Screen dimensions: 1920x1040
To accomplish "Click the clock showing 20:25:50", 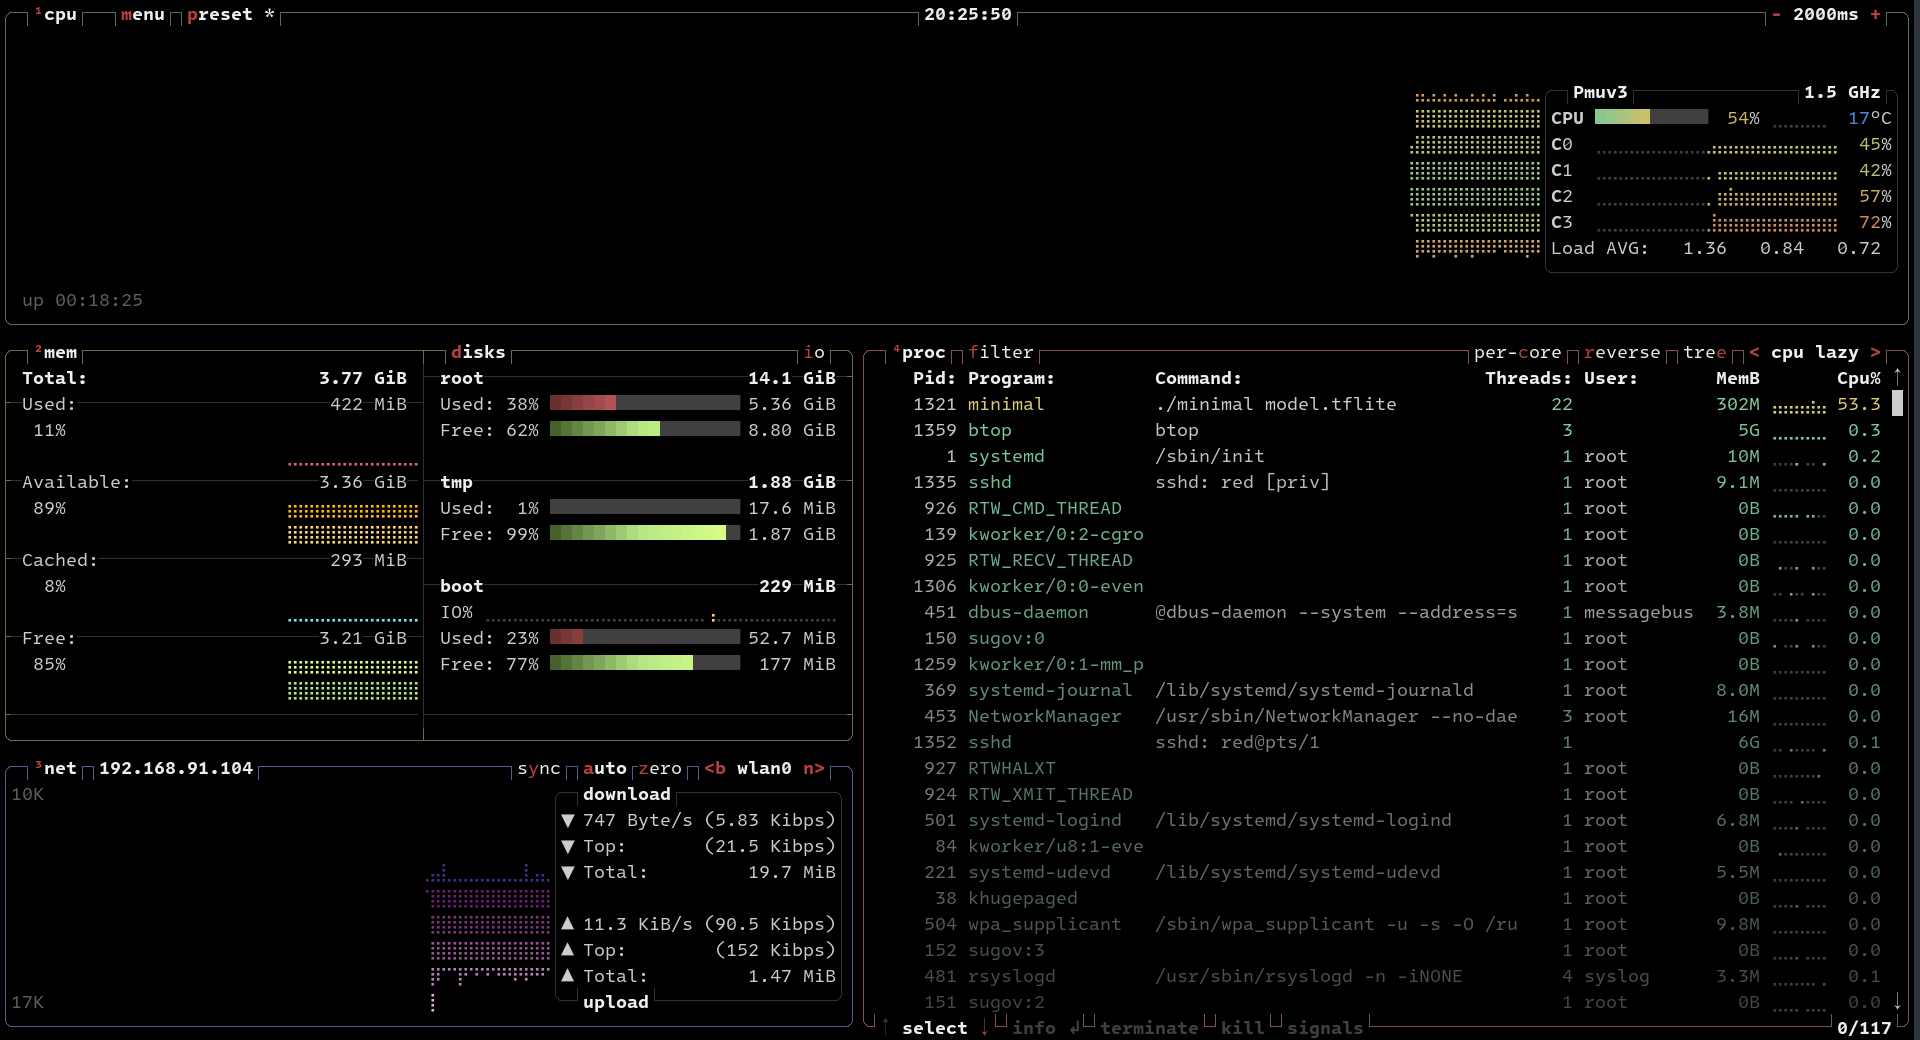I will tap(968, 15).
